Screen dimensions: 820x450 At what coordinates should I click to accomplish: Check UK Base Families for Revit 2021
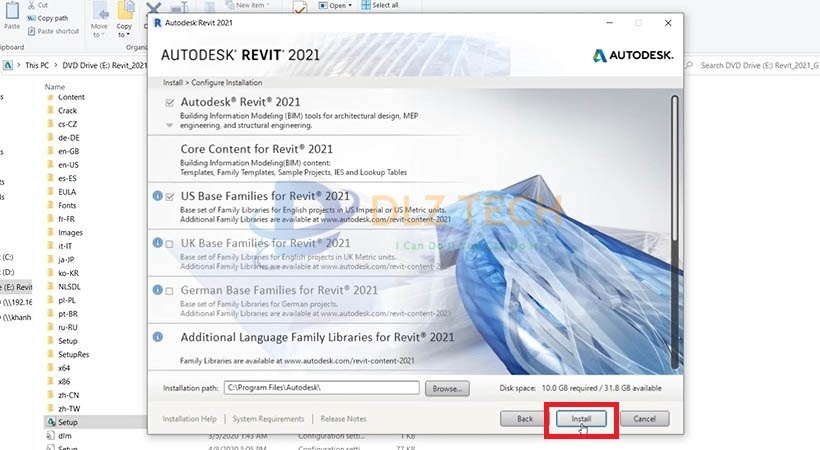point(169,244)
